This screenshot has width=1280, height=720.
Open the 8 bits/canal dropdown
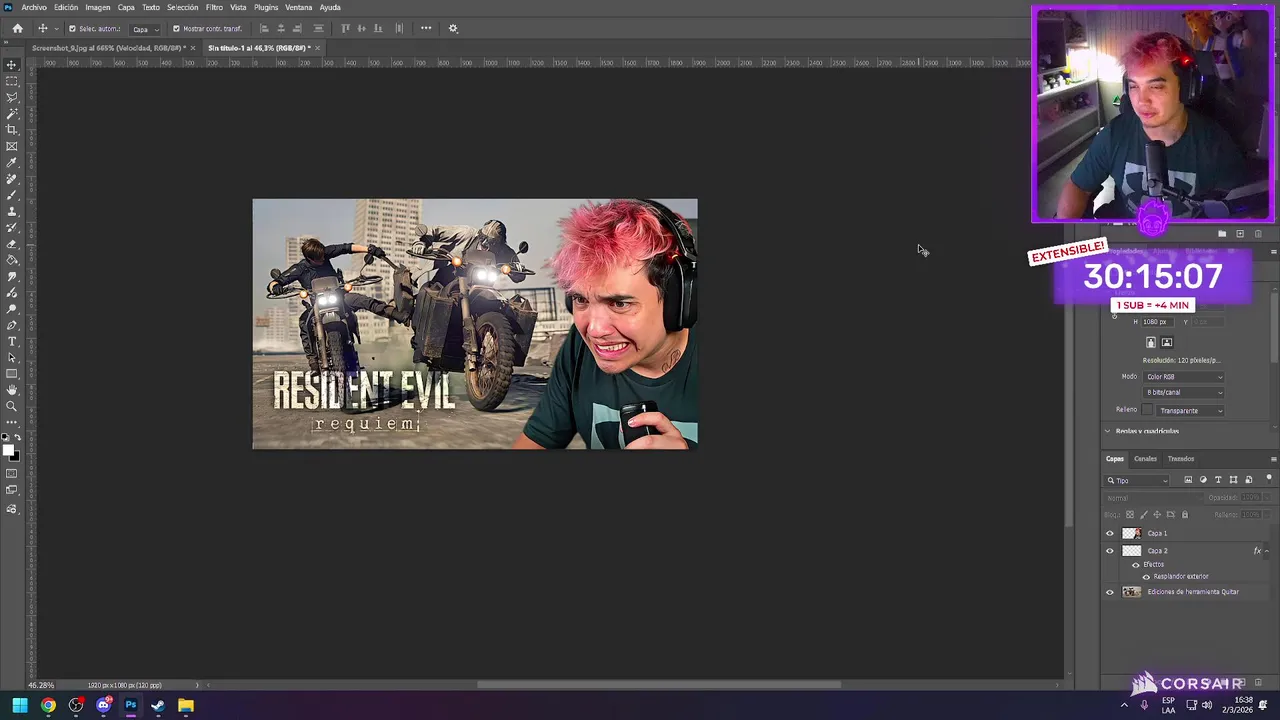pyautogui.click(x=1184, y=393)
